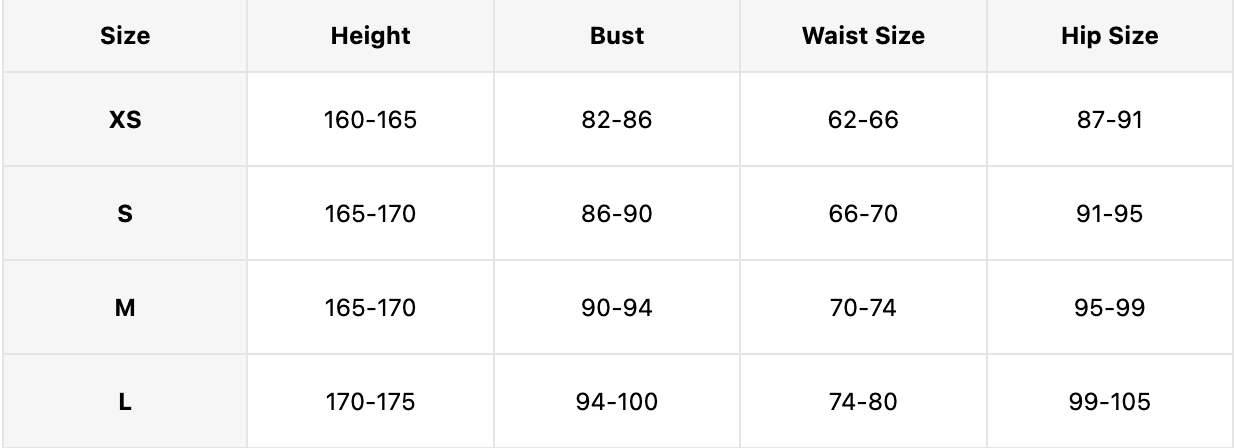Select the M size row label

click(125, 309)
